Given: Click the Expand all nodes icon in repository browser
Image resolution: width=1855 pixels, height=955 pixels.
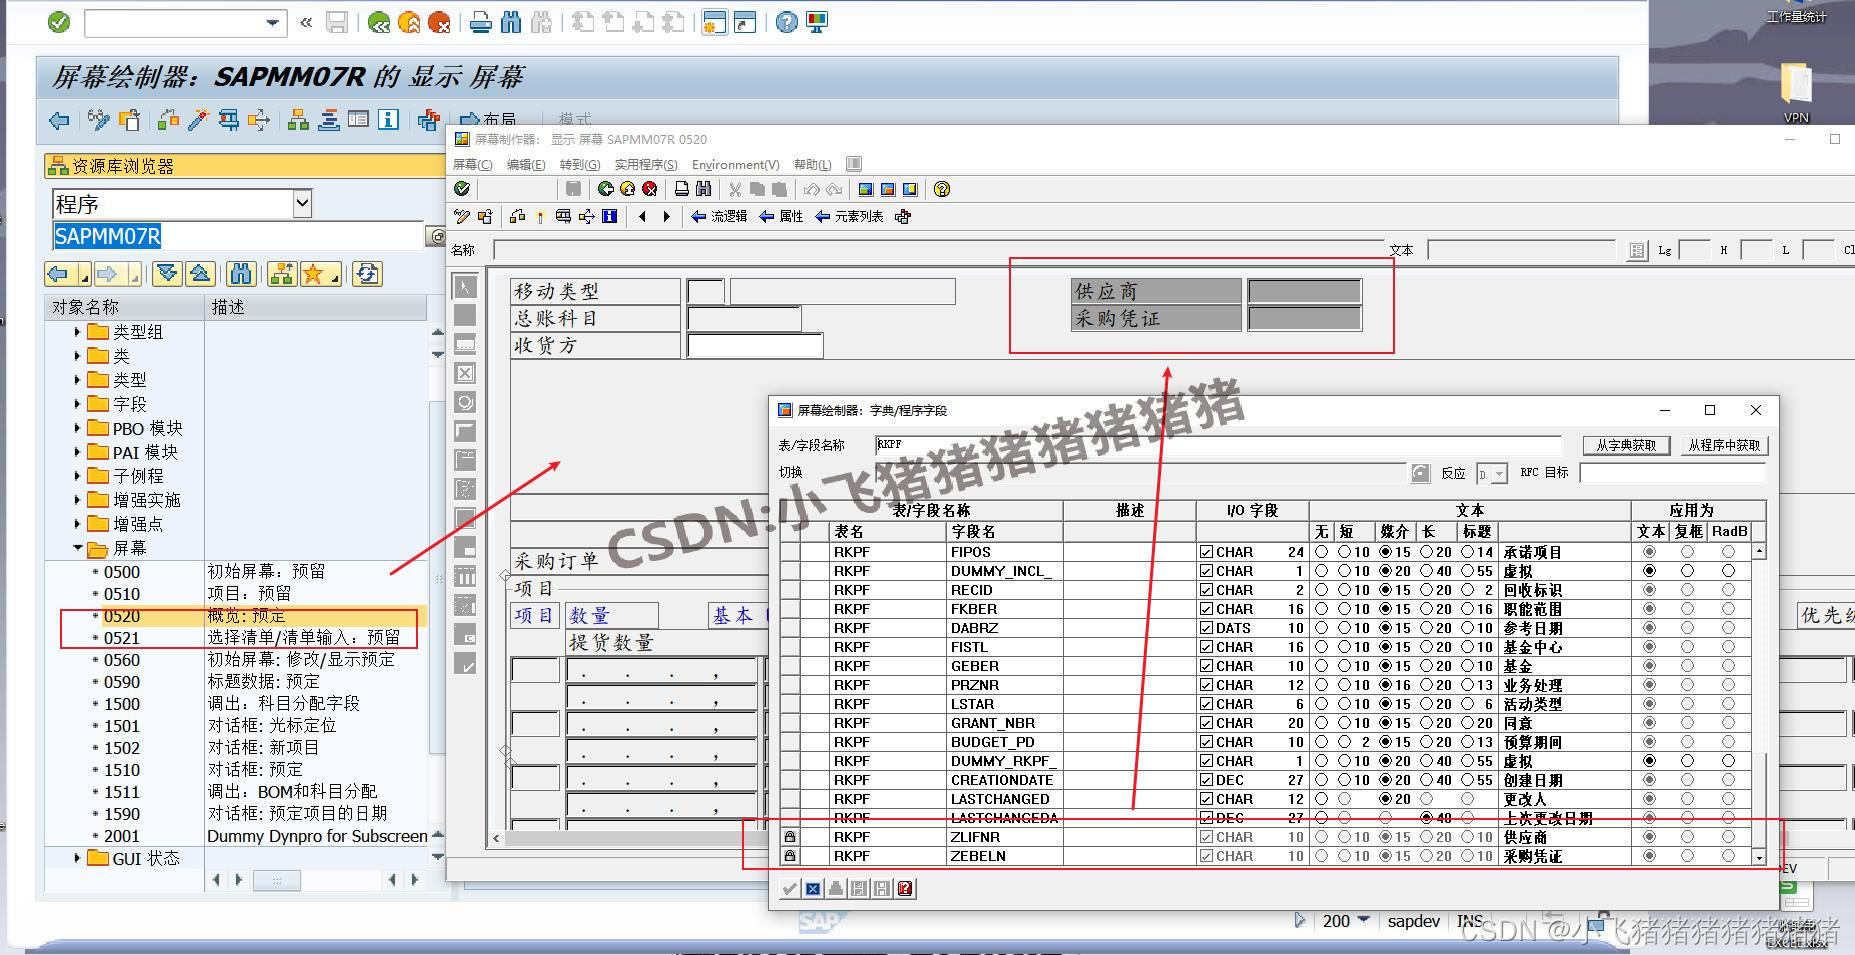Looking at the screenshot, I should pyautogui.click(x=168, y=274).
